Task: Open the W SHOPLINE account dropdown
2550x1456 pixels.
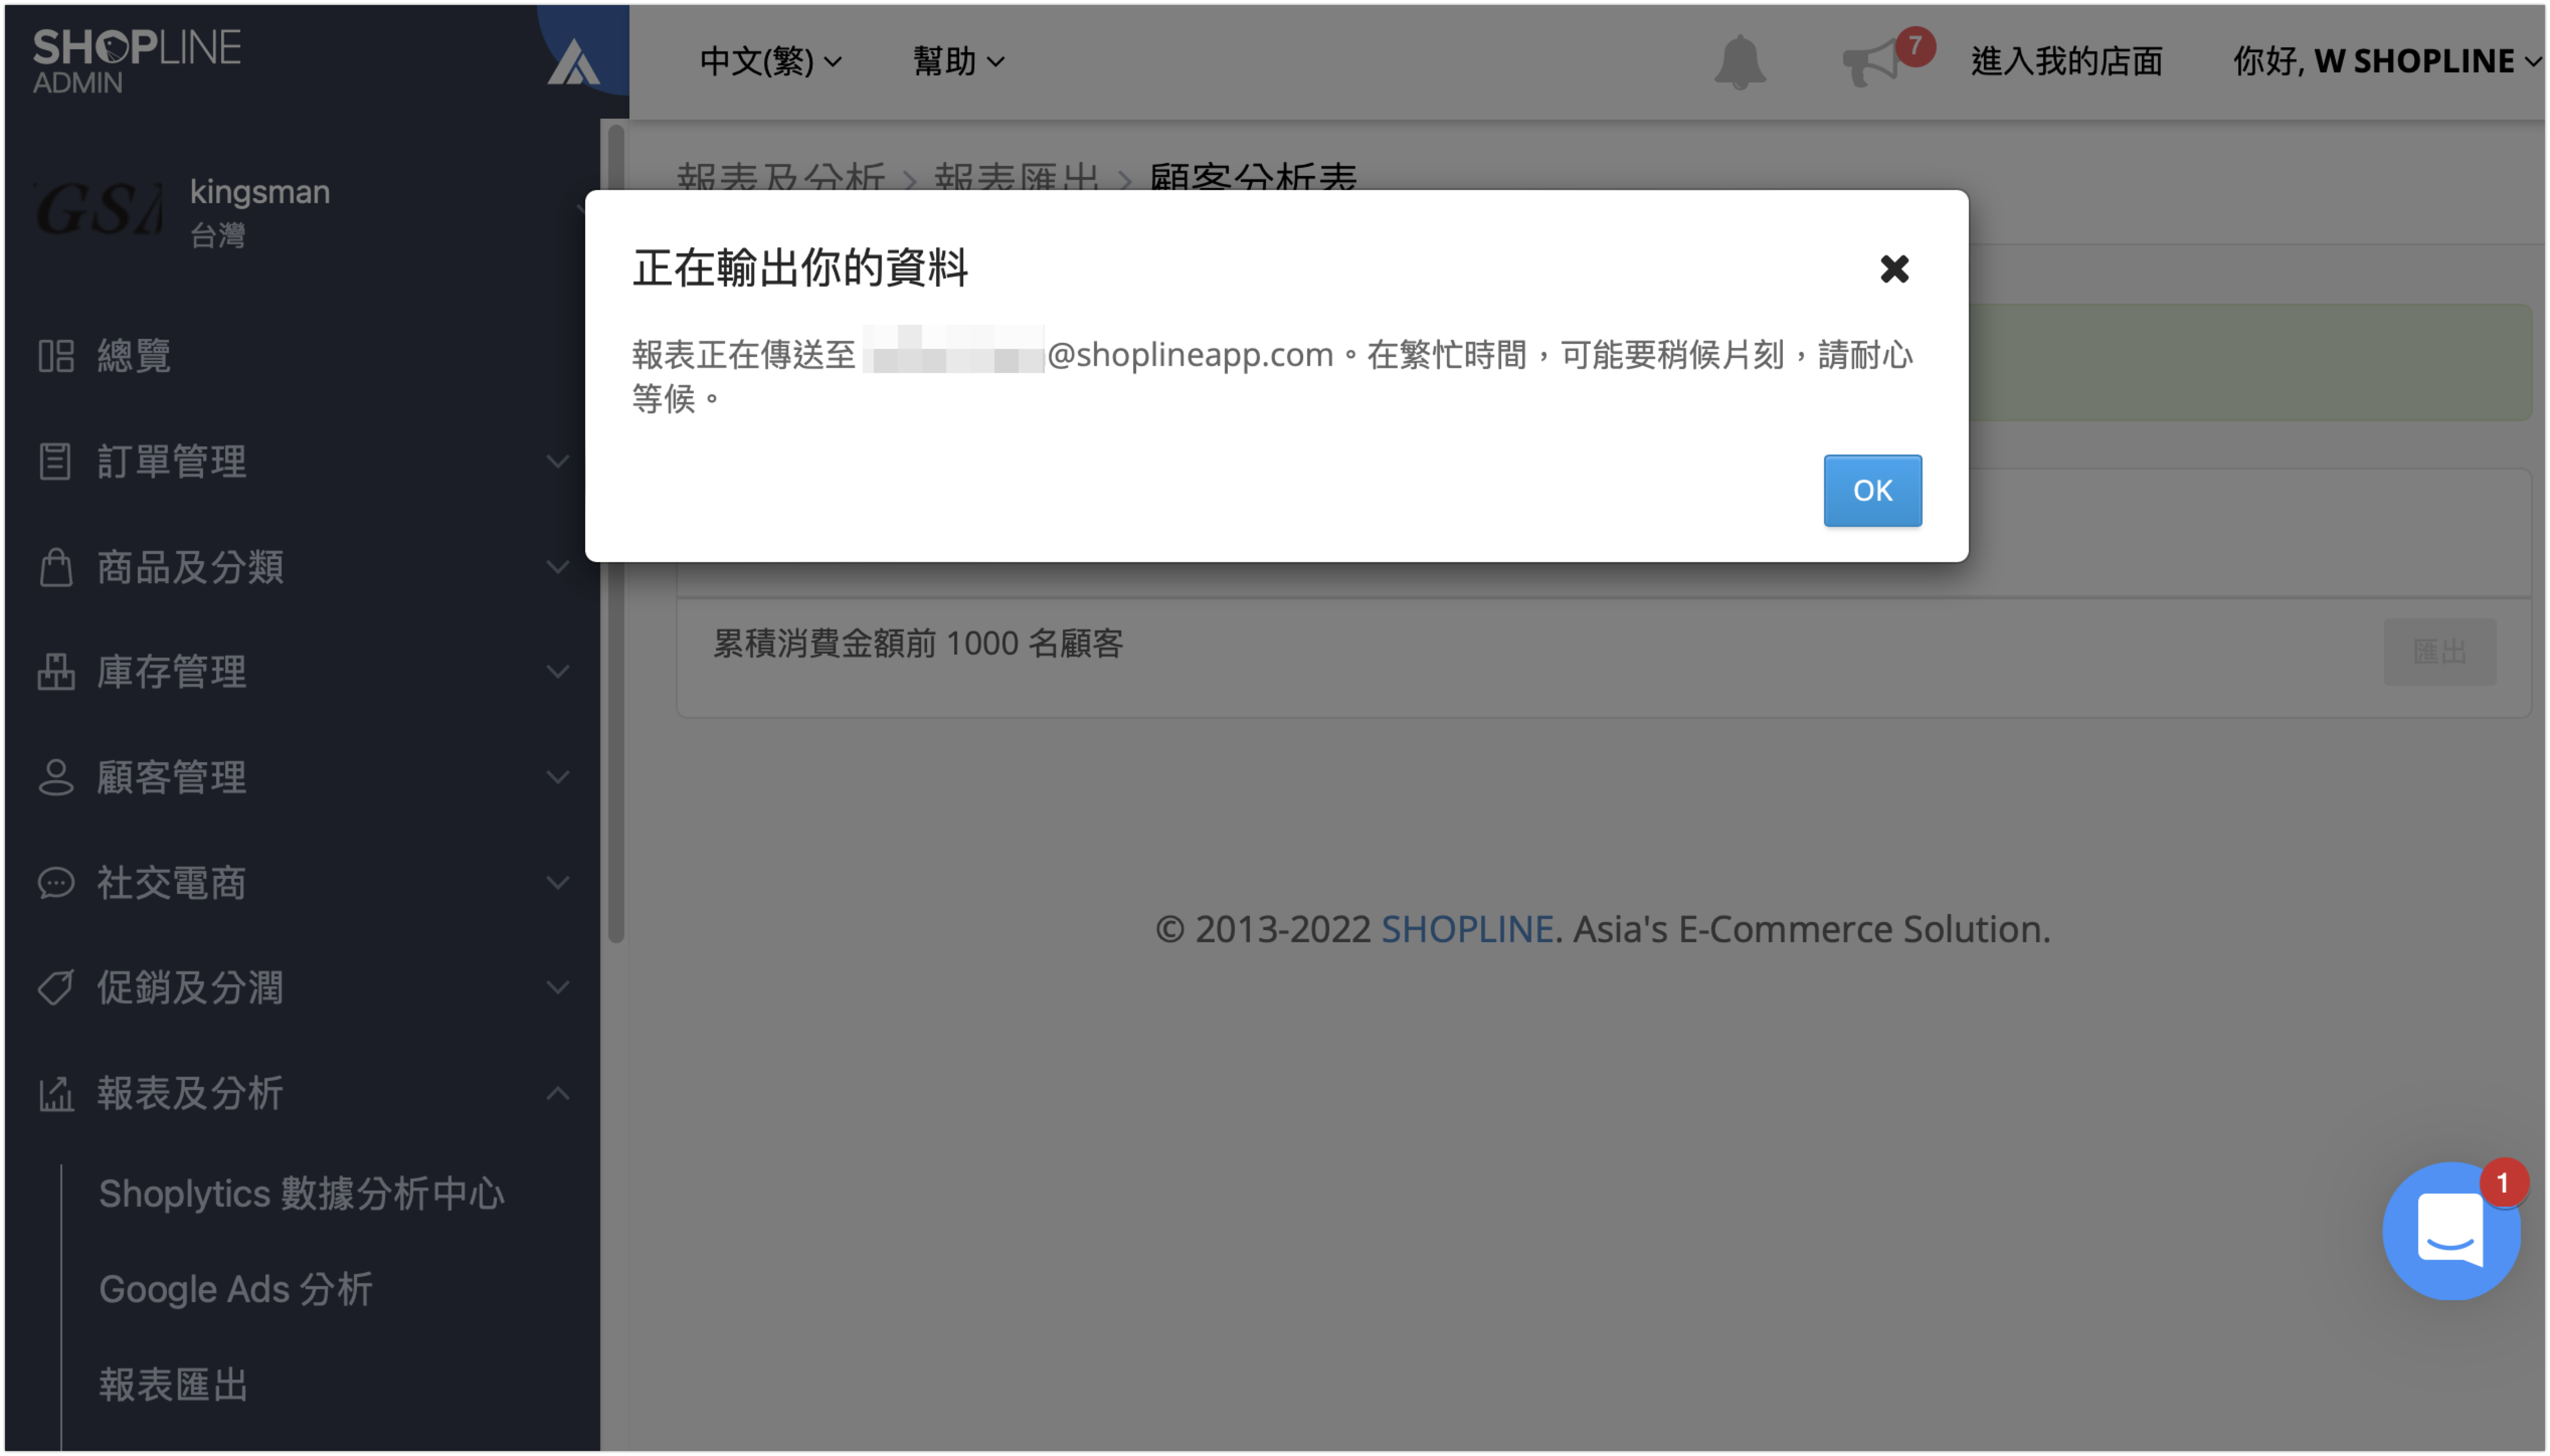Action: [2387, 61]
